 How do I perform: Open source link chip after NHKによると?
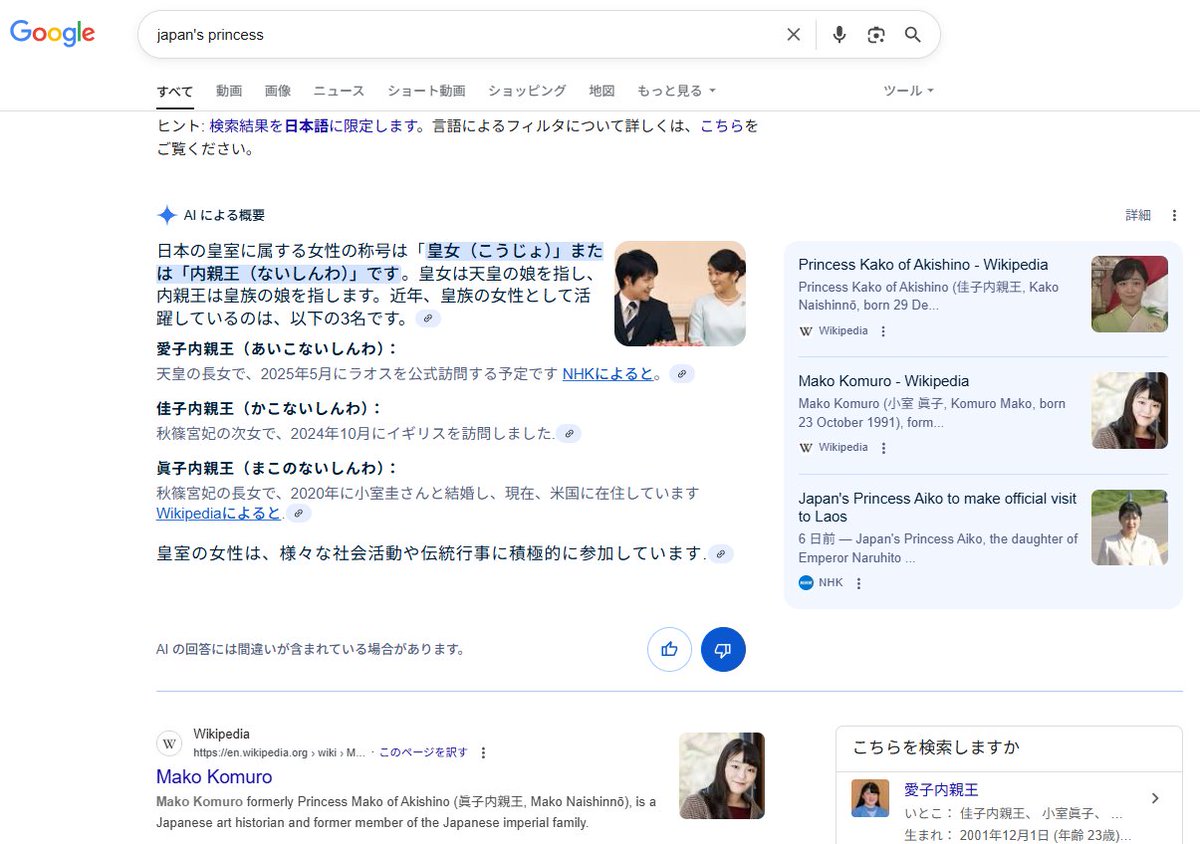[681, 374]
